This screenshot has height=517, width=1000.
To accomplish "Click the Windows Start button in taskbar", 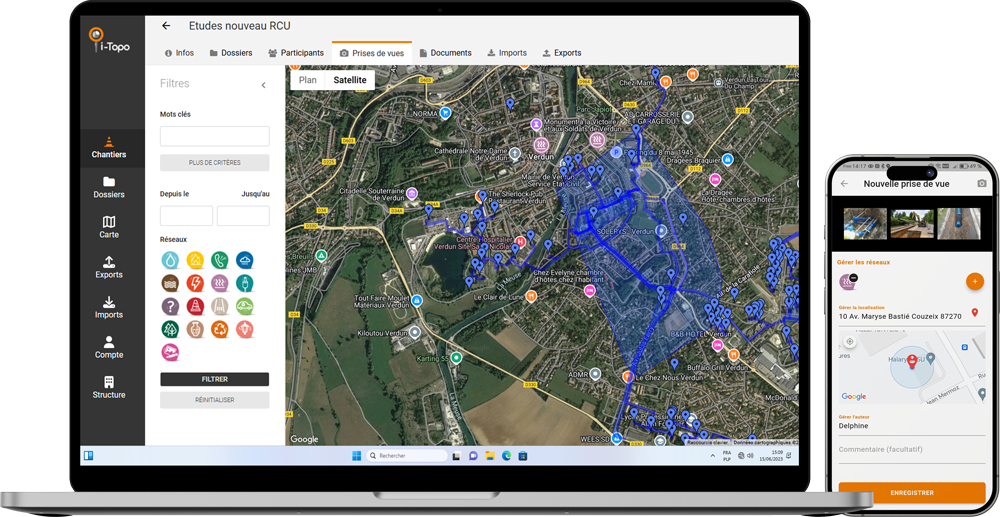I will click(356, 456).
